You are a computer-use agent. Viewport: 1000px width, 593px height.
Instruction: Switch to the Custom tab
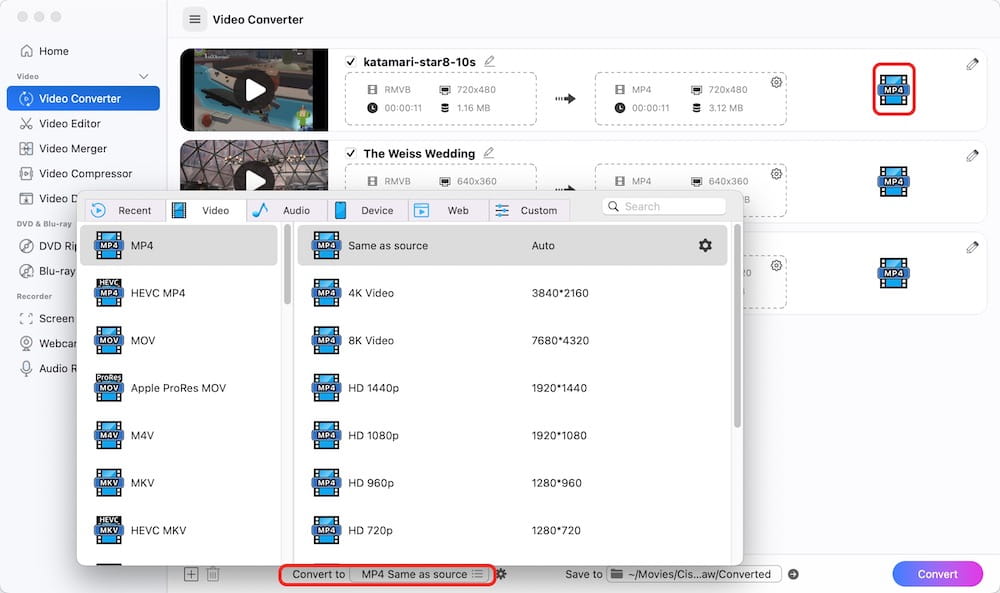[530, 210]
